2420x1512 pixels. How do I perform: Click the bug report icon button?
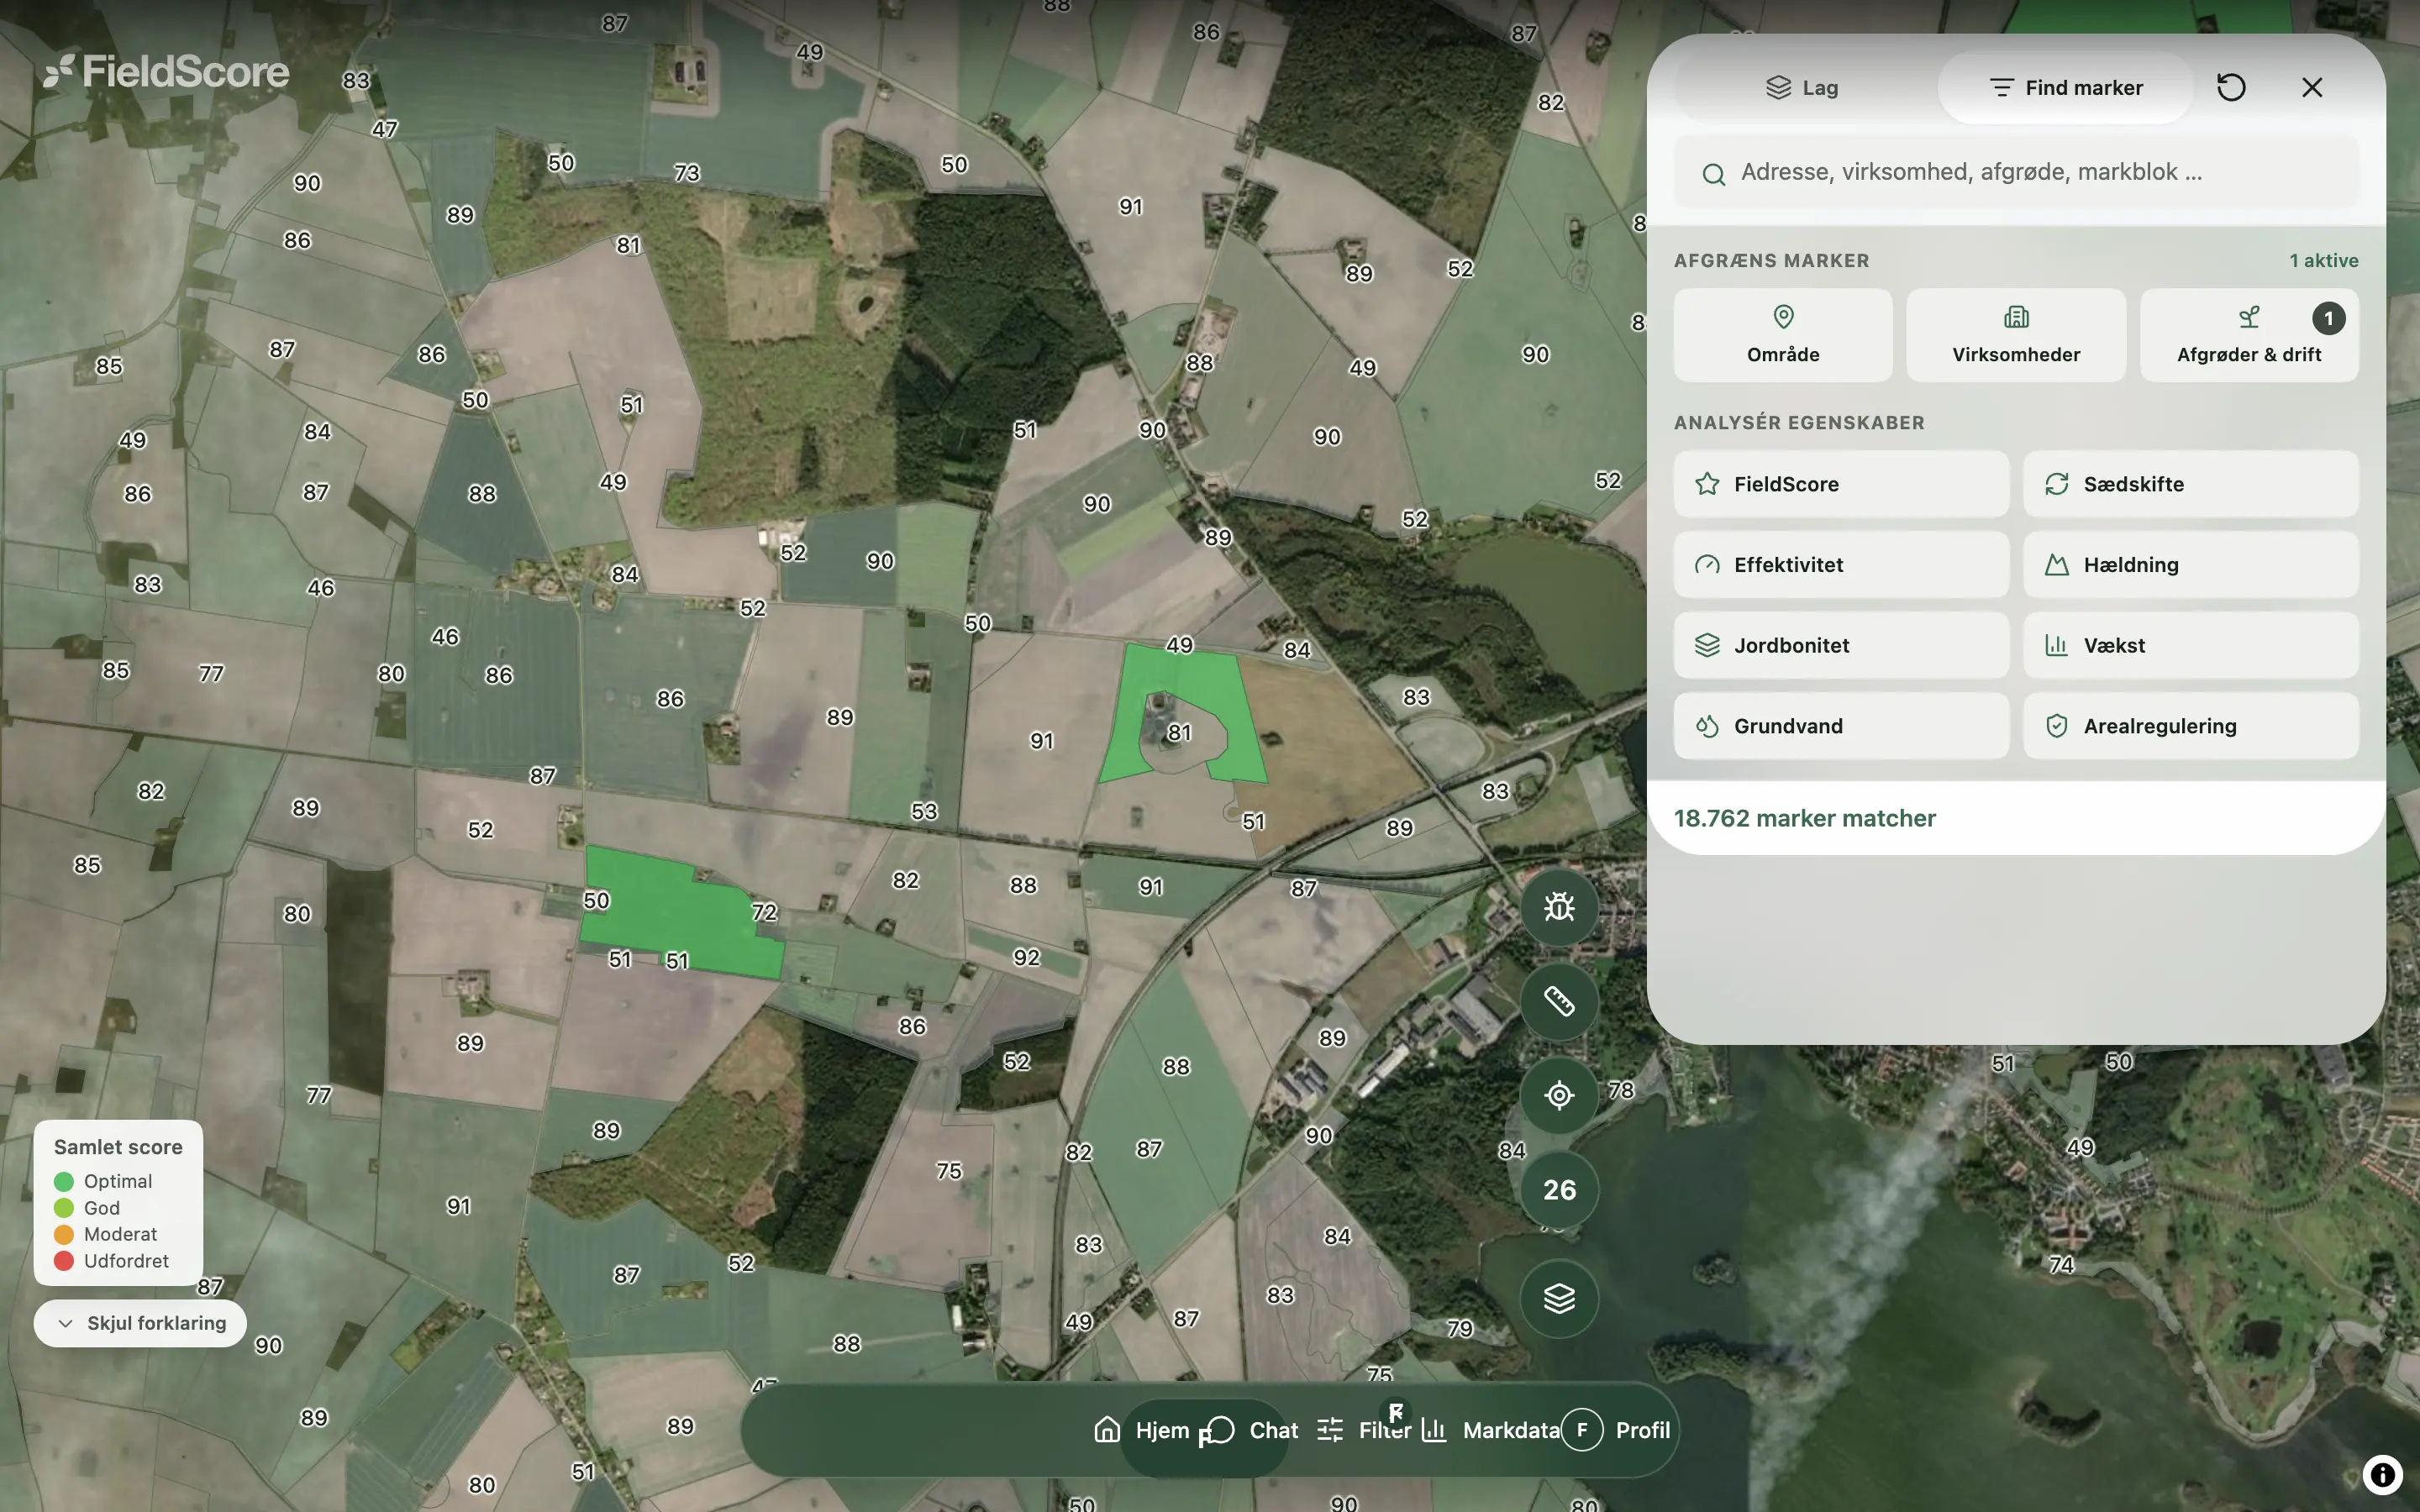tap(1559, 907)
